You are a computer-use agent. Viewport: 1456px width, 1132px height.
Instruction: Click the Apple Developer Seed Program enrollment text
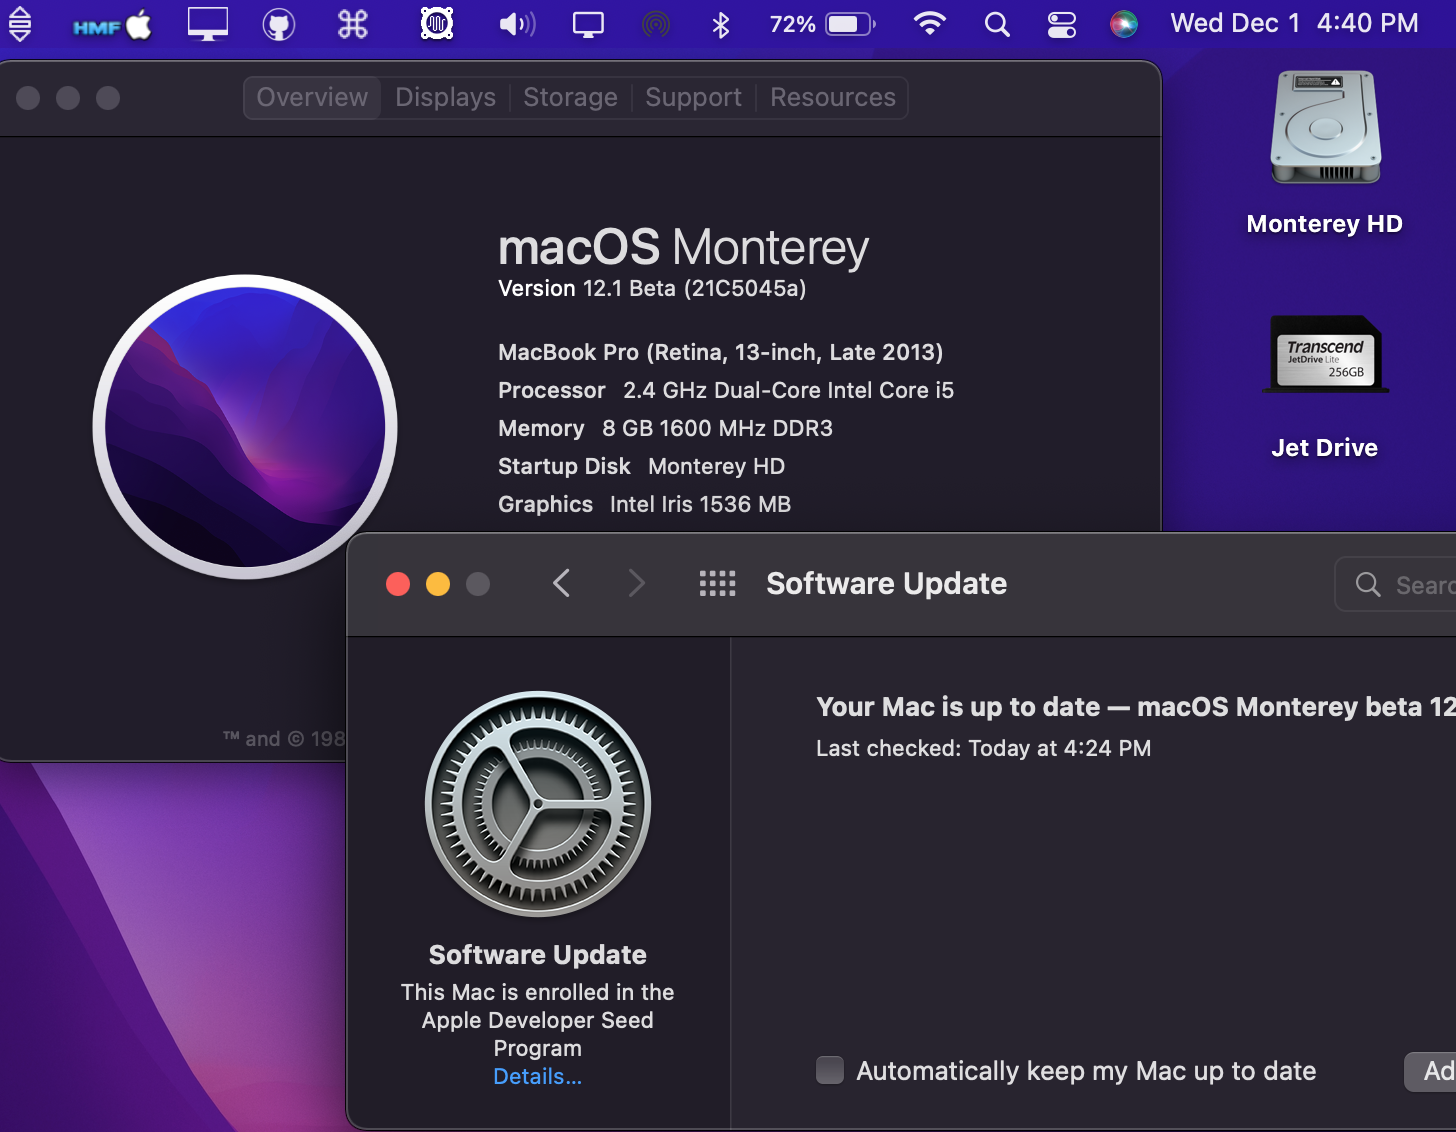tap(538, 1020)
